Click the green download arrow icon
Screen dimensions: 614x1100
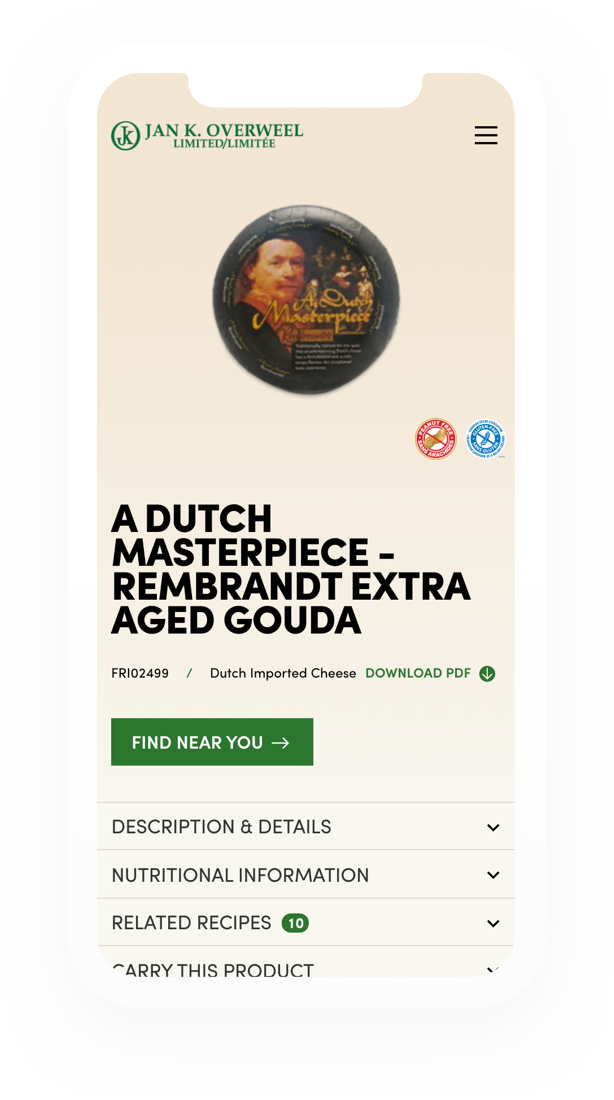click(x=487, y=673)
